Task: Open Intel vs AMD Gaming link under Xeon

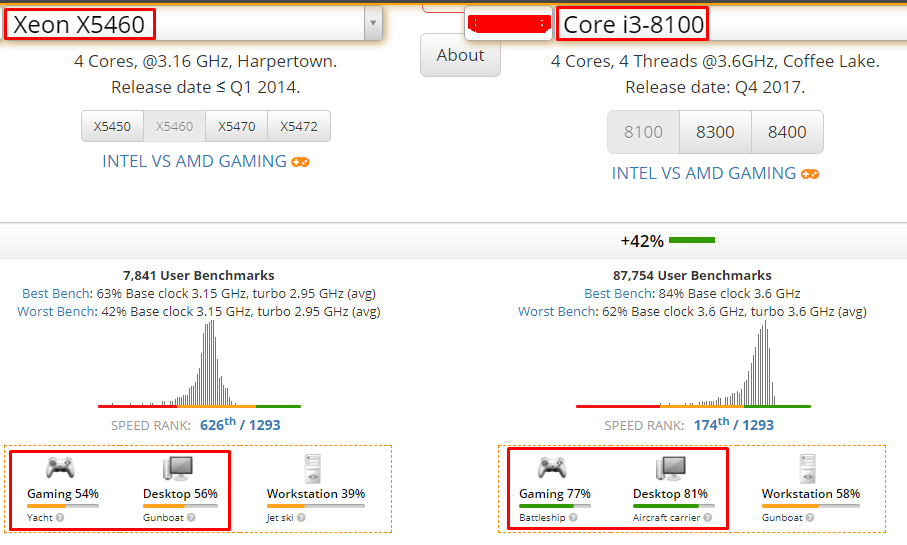Action: pyautogui.click(x=194, y=161)
